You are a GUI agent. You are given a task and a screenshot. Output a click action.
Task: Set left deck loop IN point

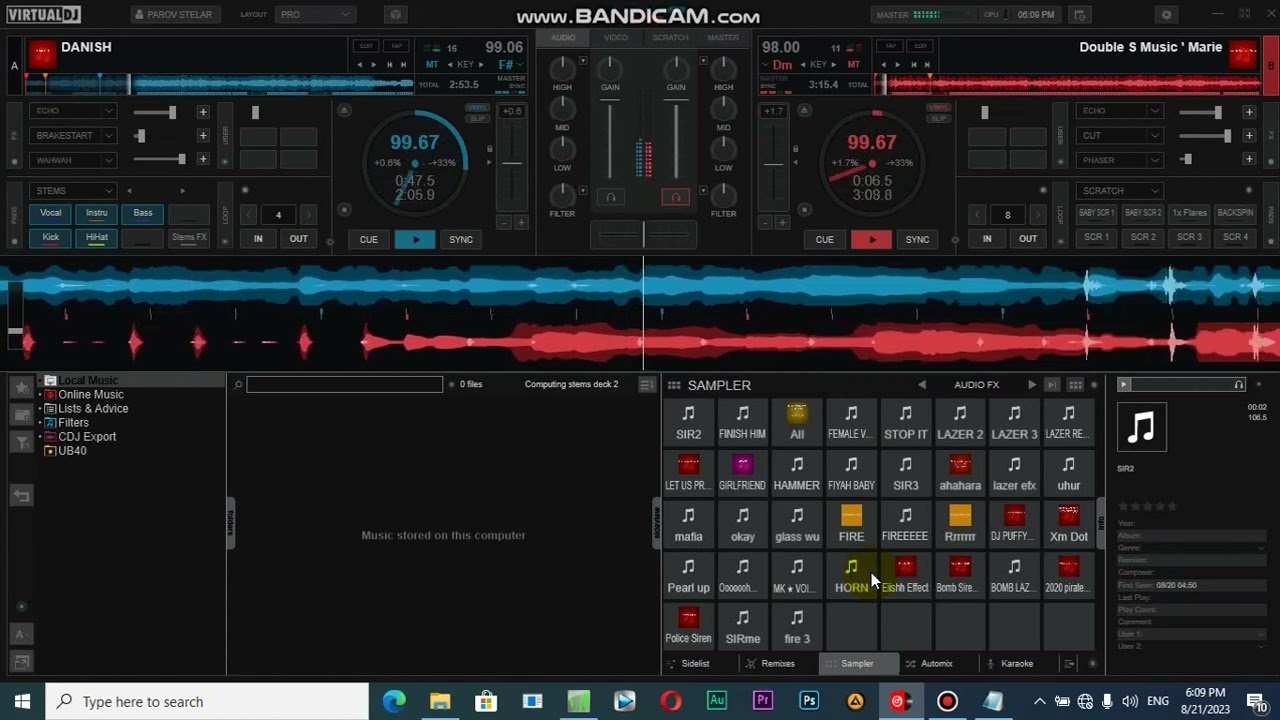[258, 239]
